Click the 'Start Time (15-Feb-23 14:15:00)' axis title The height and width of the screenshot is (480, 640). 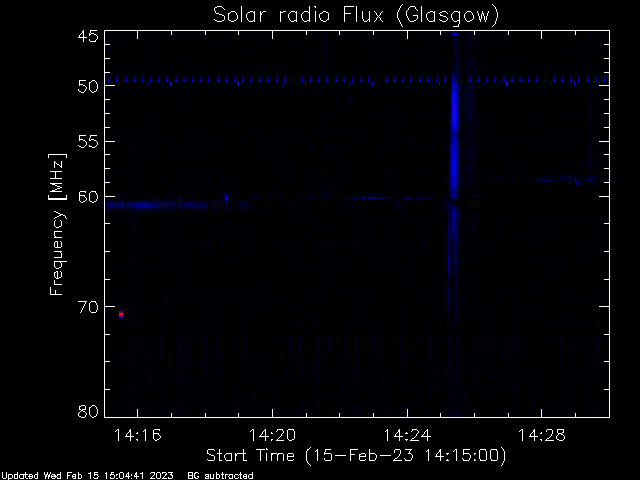(x=356, y=456)
